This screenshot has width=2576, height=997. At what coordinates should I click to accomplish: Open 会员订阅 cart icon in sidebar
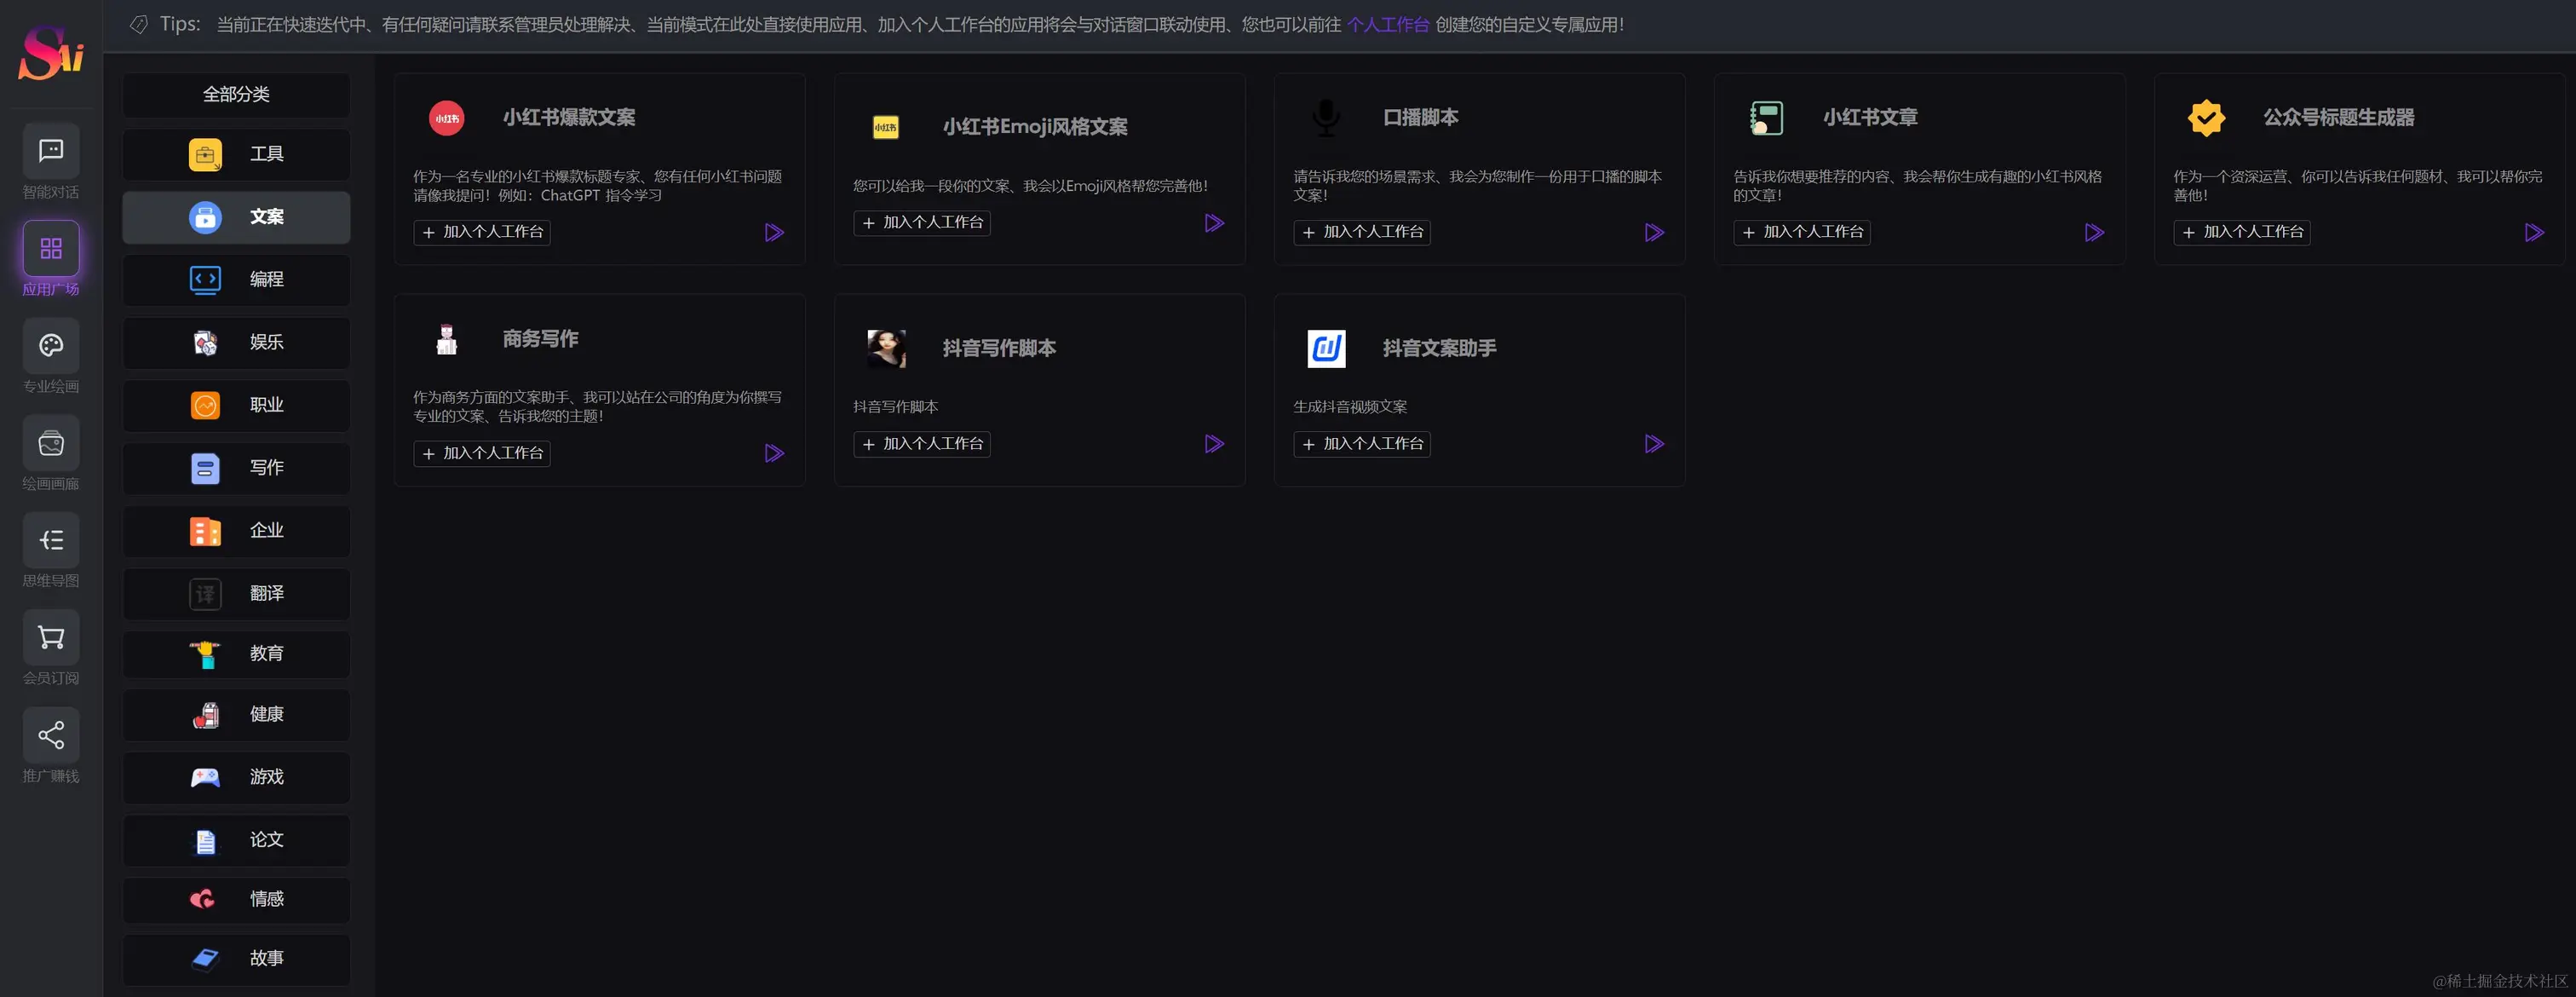[x=50, y=636]
